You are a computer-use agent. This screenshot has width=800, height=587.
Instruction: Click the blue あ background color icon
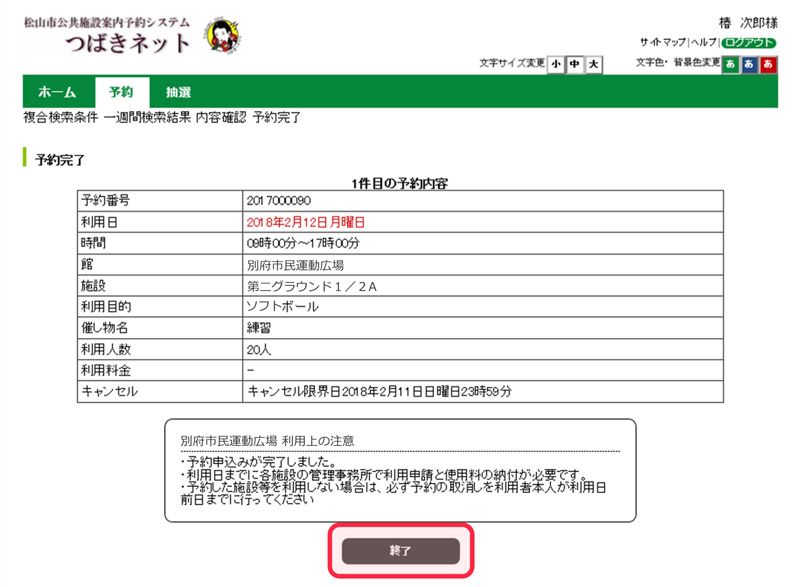click(x=749, y=65)
